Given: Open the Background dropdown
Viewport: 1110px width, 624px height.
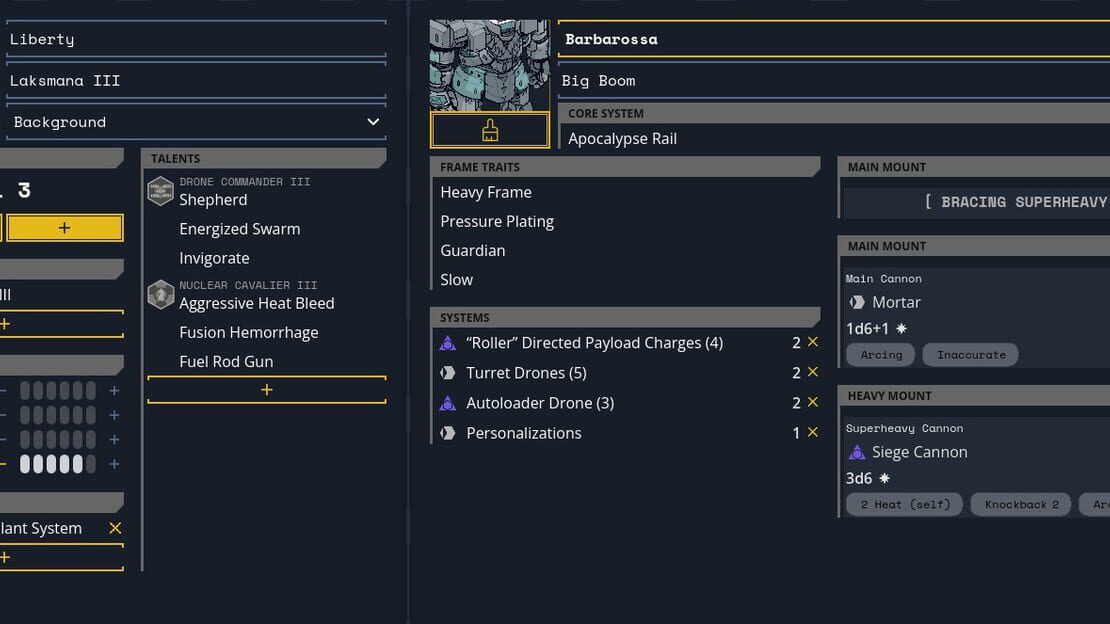Looking at the screenshot, I should [196, 122].
